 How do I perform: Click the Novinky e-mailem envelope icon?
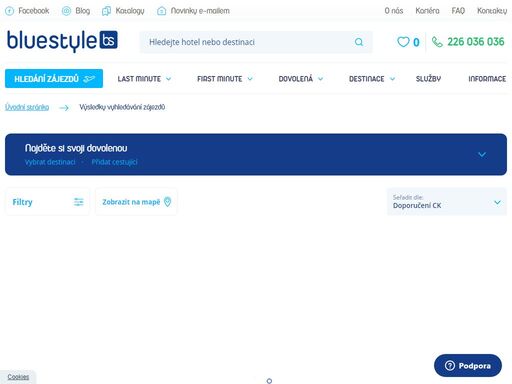click(x=162, y=11)
